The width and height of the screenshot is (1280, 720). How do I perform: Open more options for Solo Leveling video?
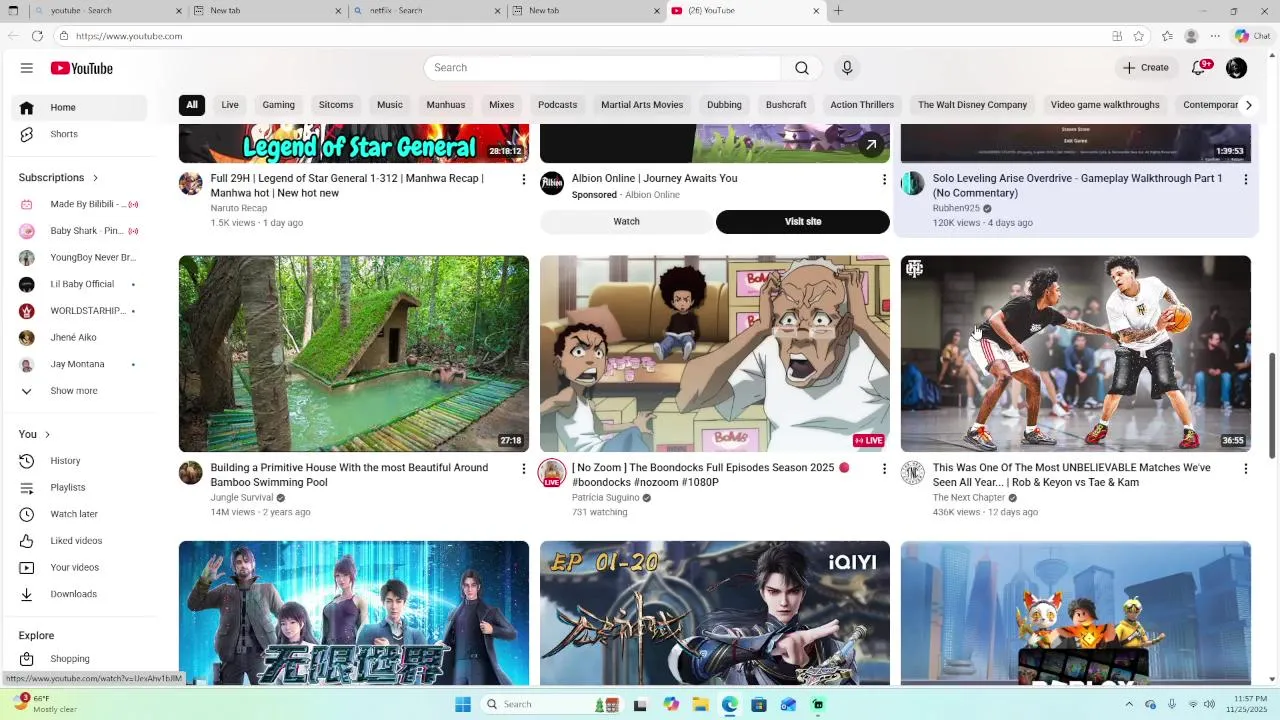[x=1245, y=180]
